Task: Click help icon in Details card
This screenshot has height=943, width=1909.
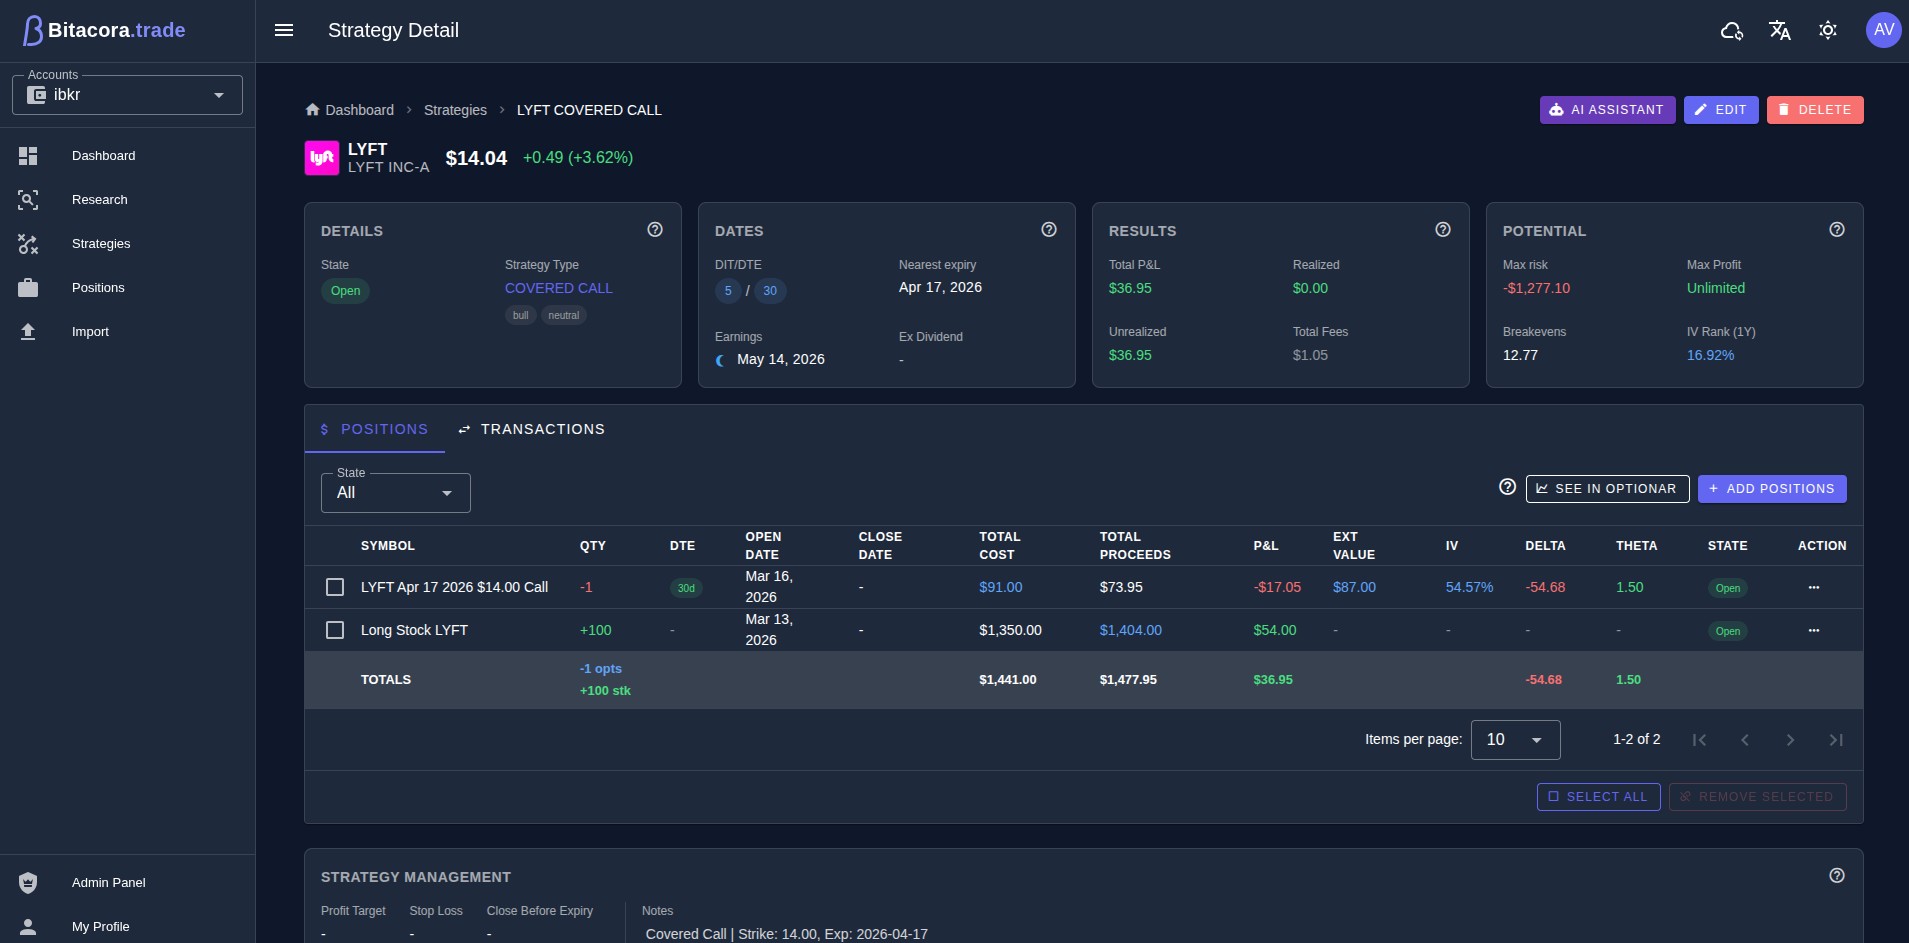Action: pyautogui.click(x=655, y=230)
